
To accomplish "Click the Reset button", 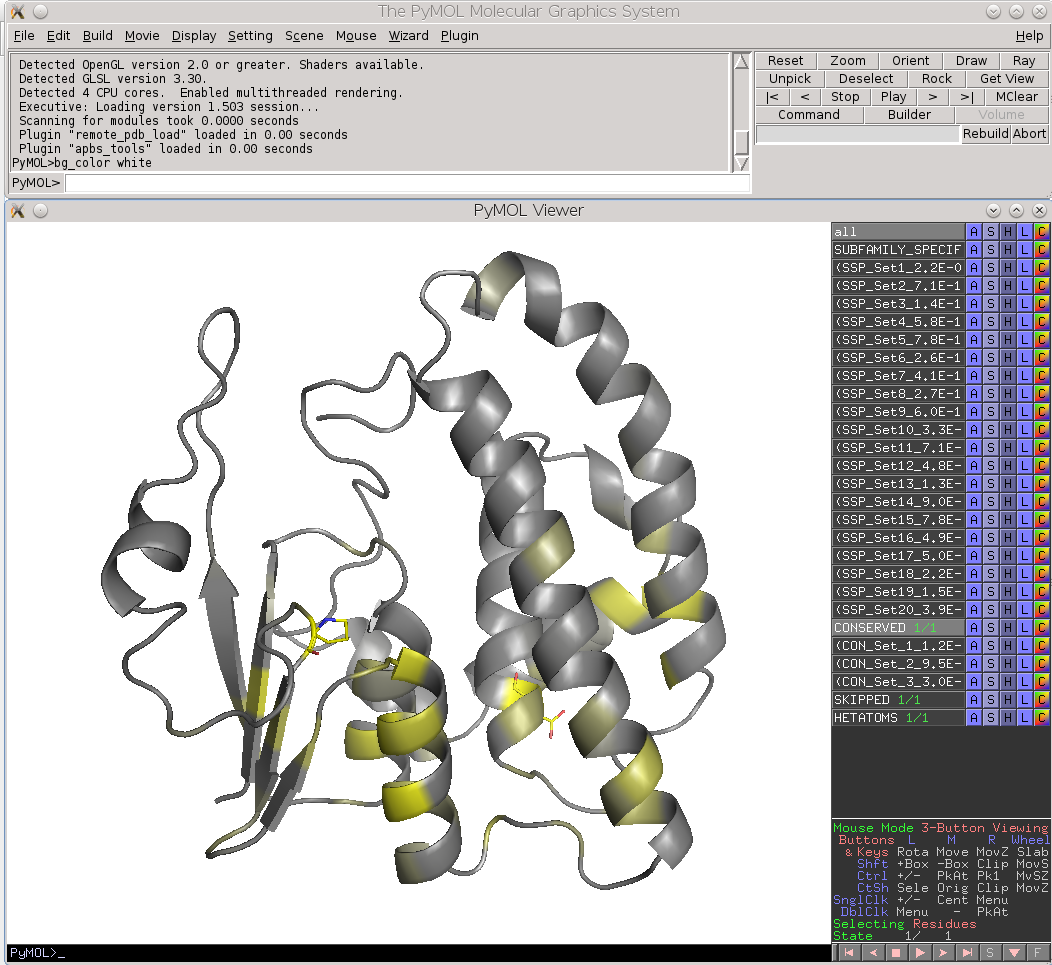I will point(786,60).
